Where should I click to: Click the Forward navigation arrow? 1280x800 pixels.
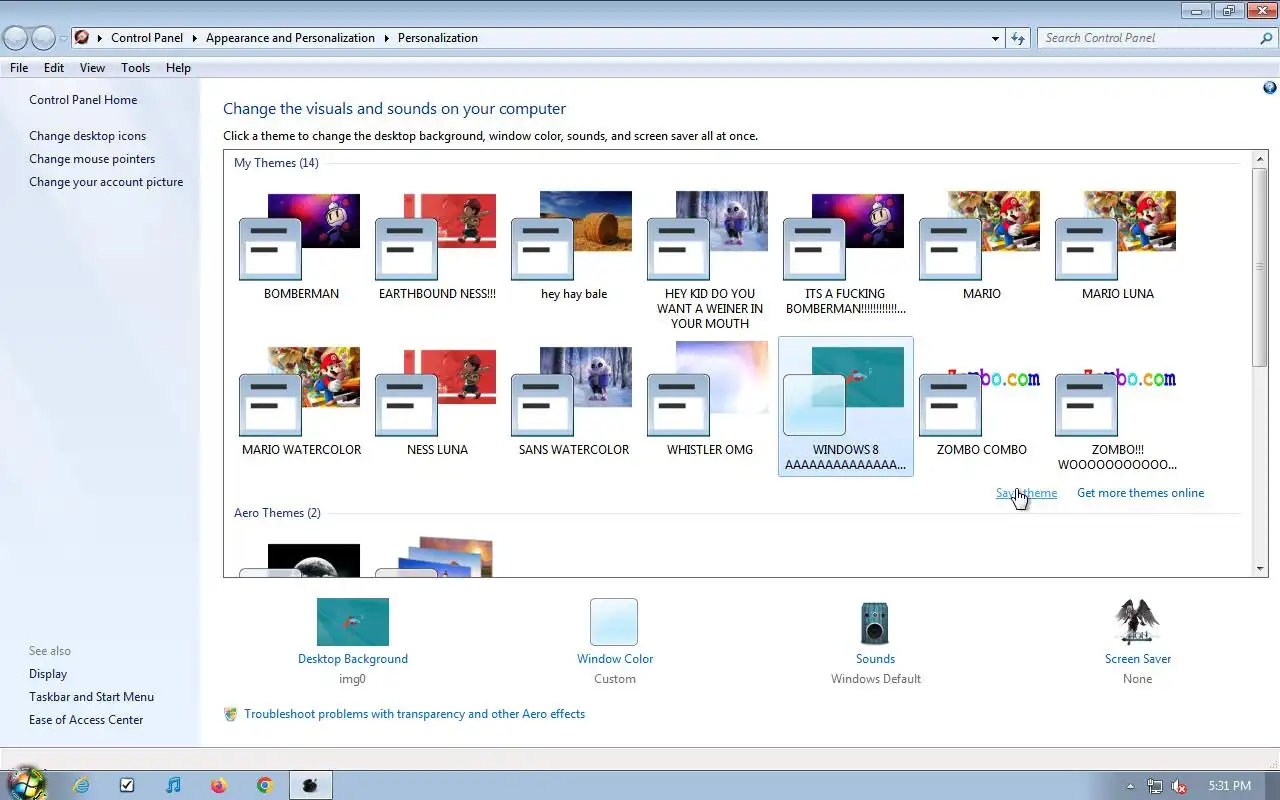coord(43,38)
